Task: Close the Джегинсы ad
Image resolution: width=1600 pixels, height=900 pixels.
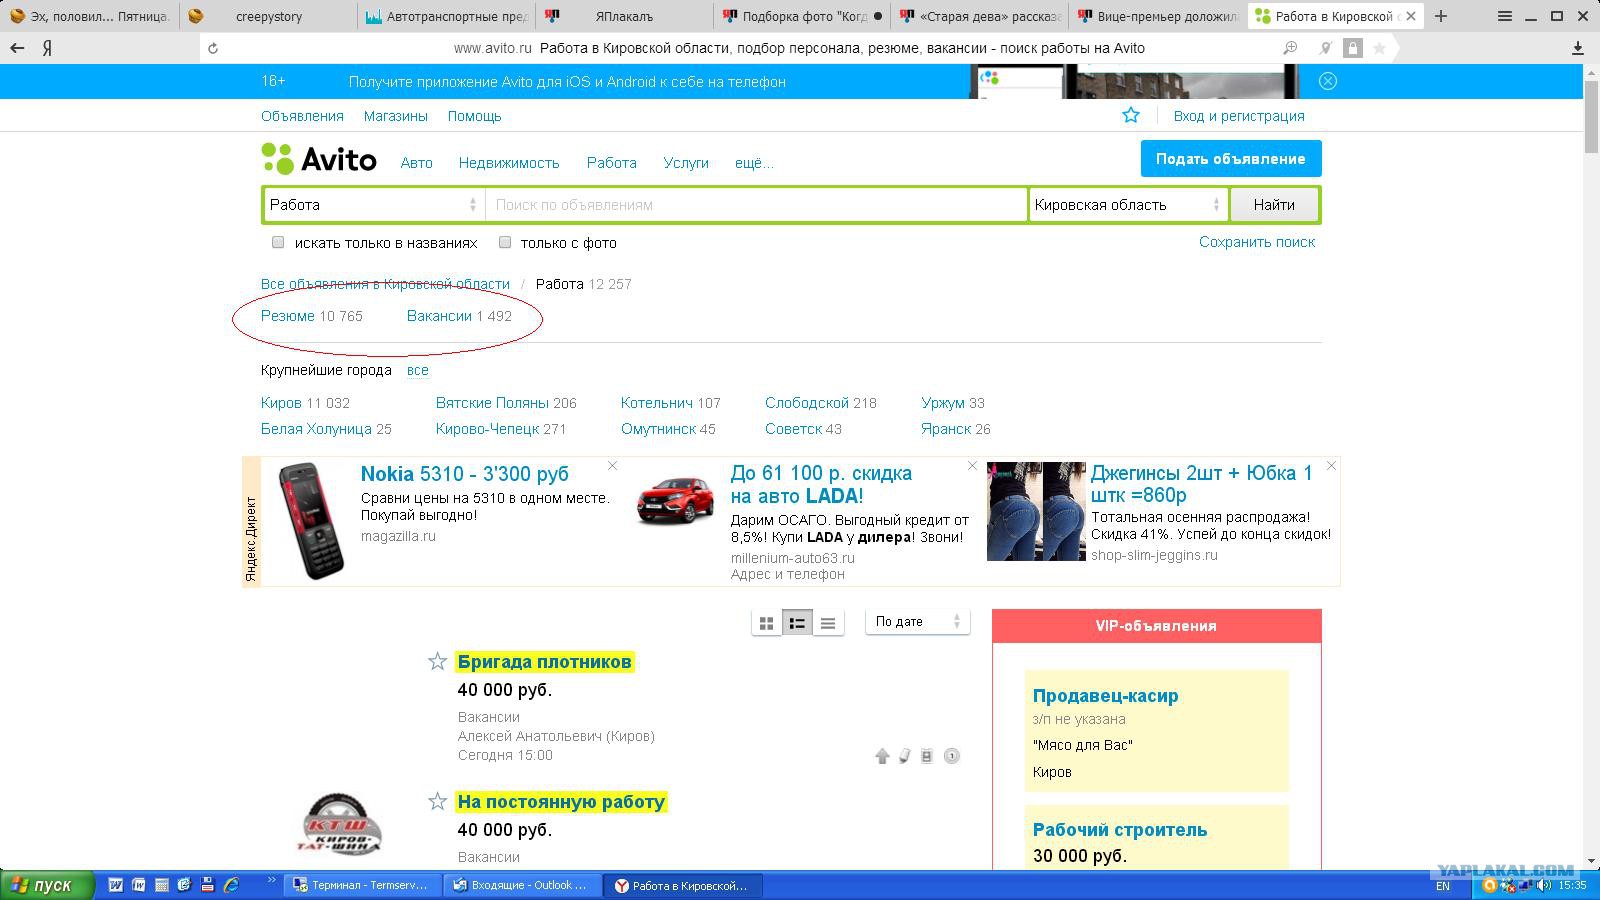Action: [1331, 465]
